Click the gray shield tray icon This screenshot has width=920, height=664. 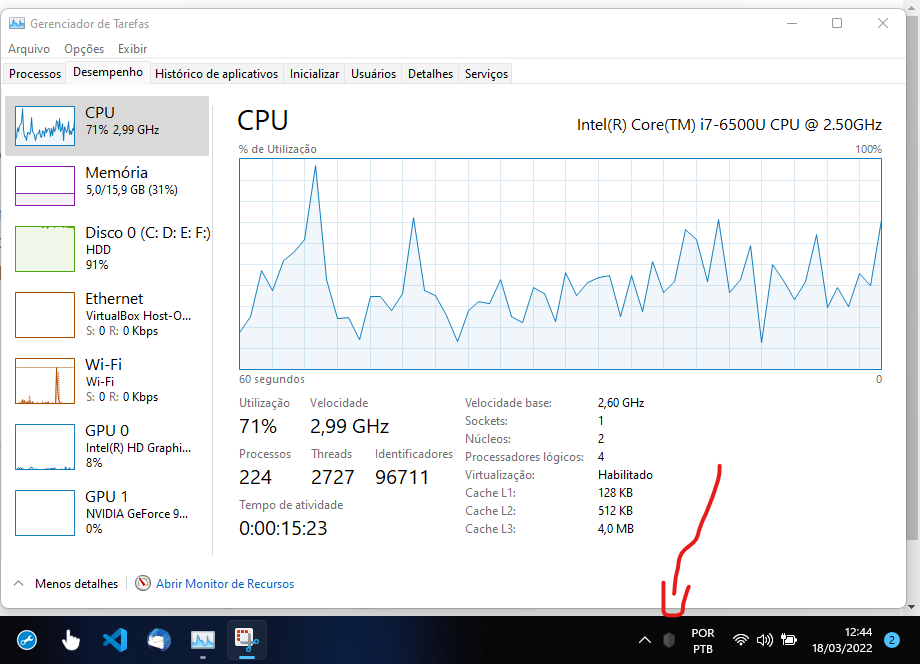tap(669, 640)
